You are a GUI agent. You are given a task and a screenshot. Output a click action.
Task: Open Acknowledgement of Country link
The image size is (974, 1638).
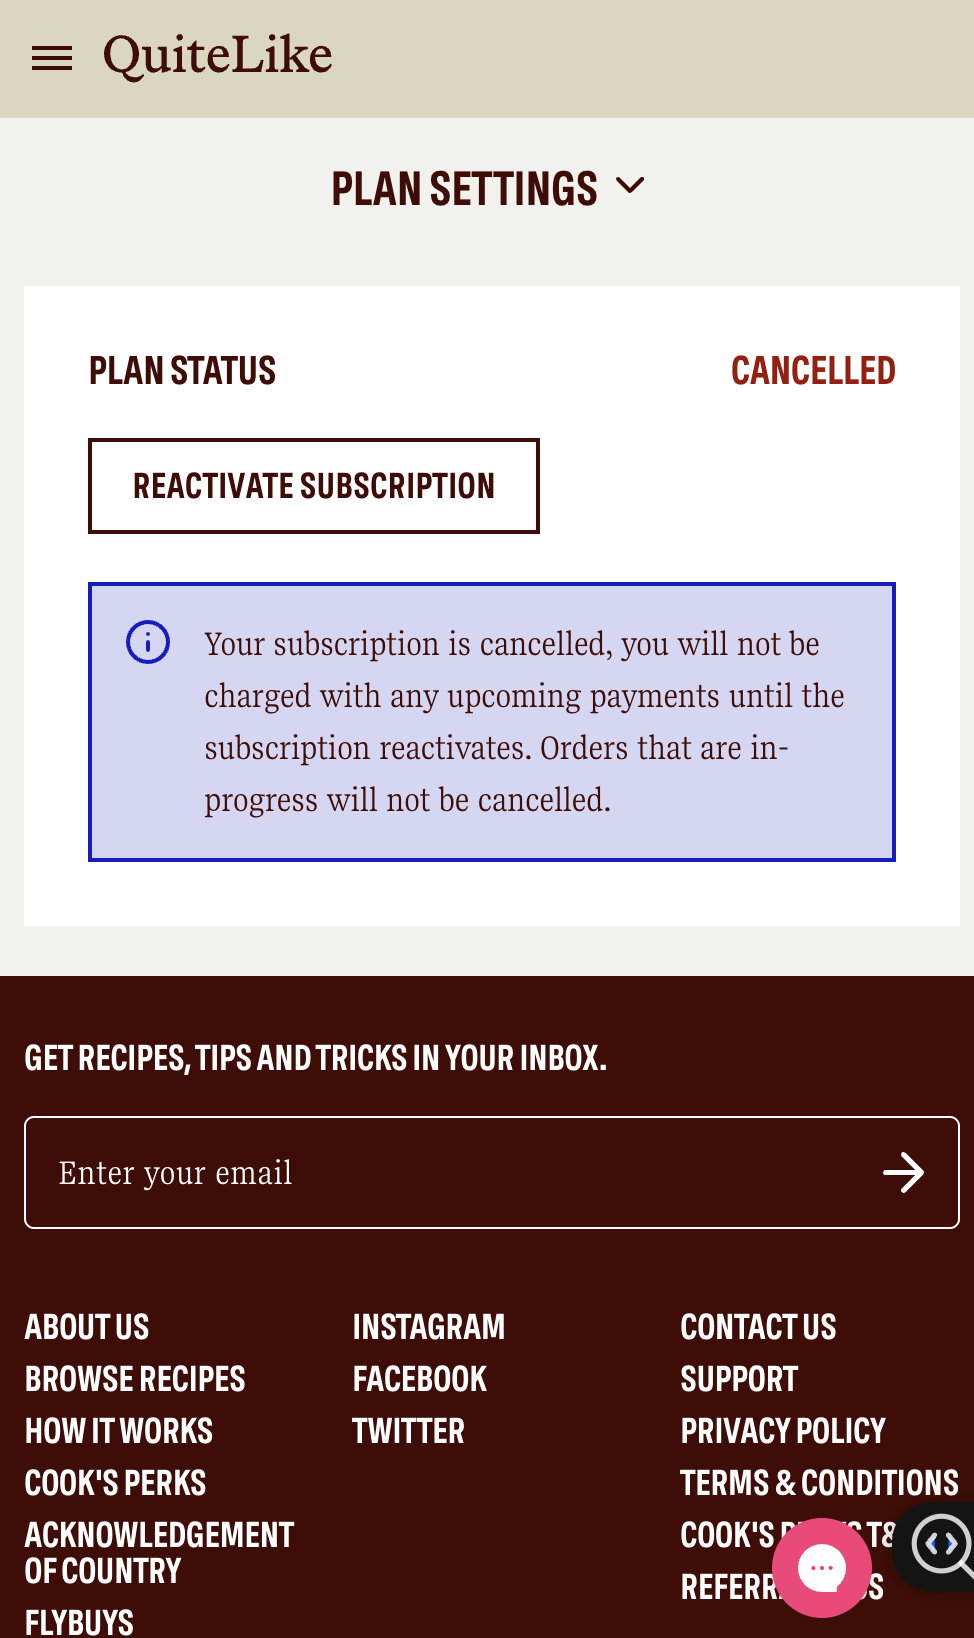160,1553
